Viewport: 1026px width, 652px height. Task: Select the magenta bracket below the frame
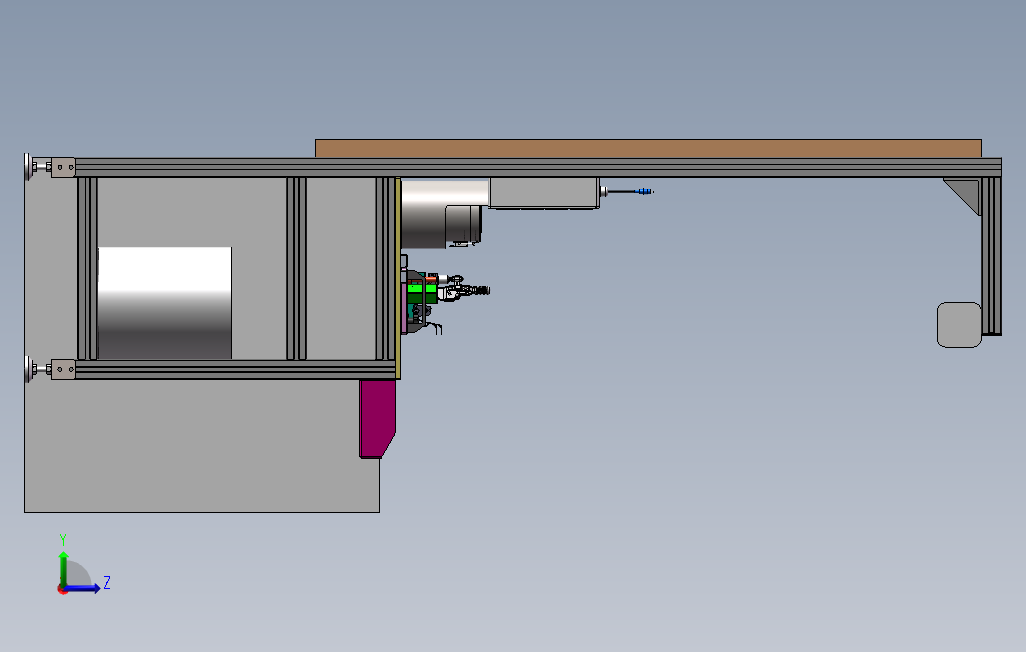376,419
